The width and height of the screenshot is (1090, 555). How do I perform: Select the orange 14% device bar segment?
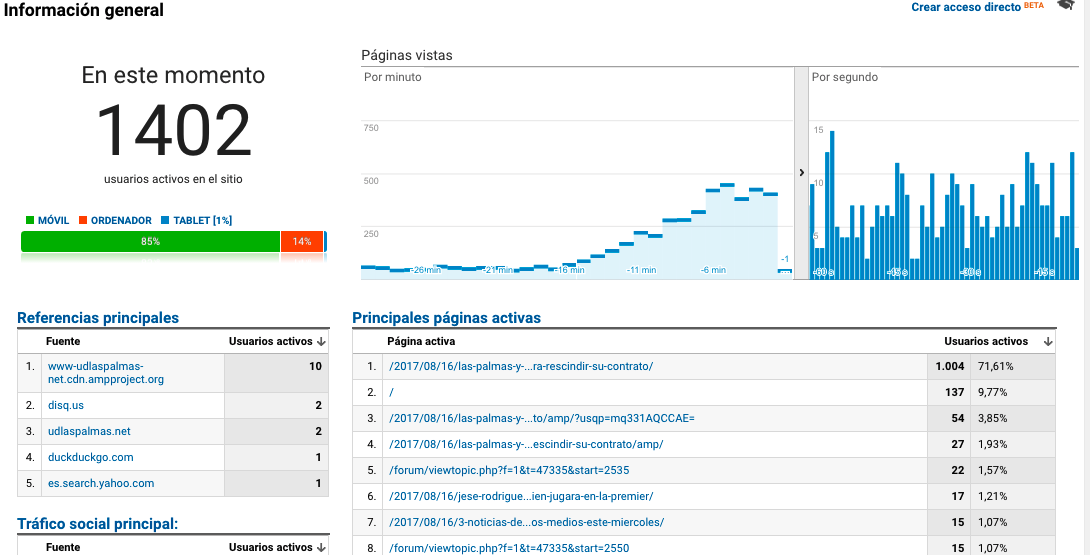(x=302, y=241)
